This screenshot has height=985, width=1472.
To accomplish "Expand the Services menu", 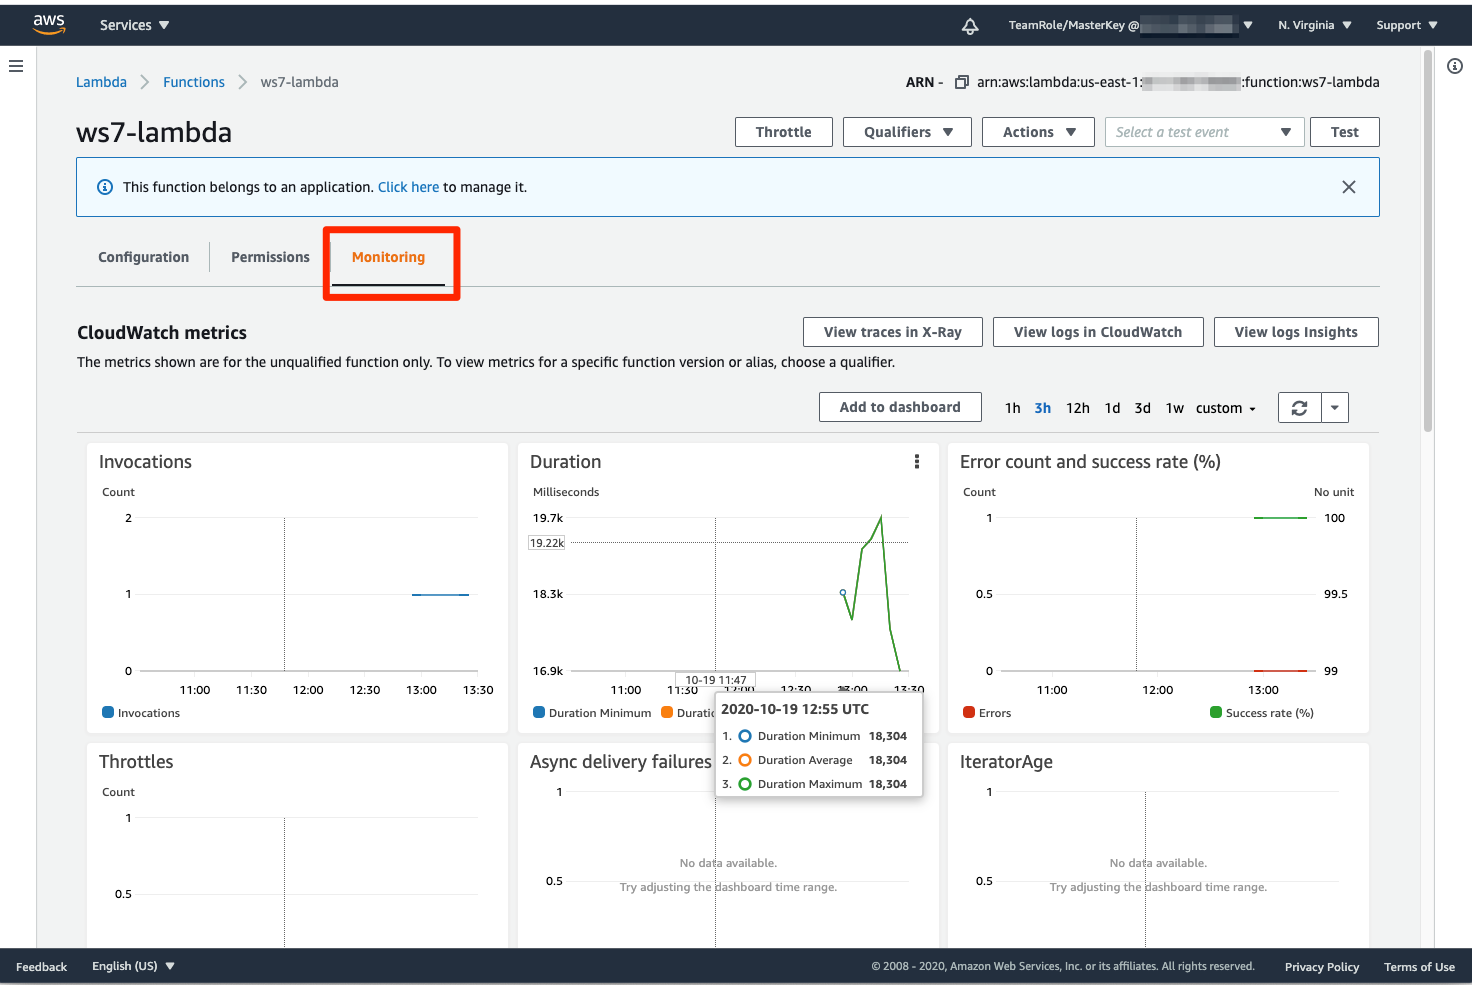I will (135, 25).
